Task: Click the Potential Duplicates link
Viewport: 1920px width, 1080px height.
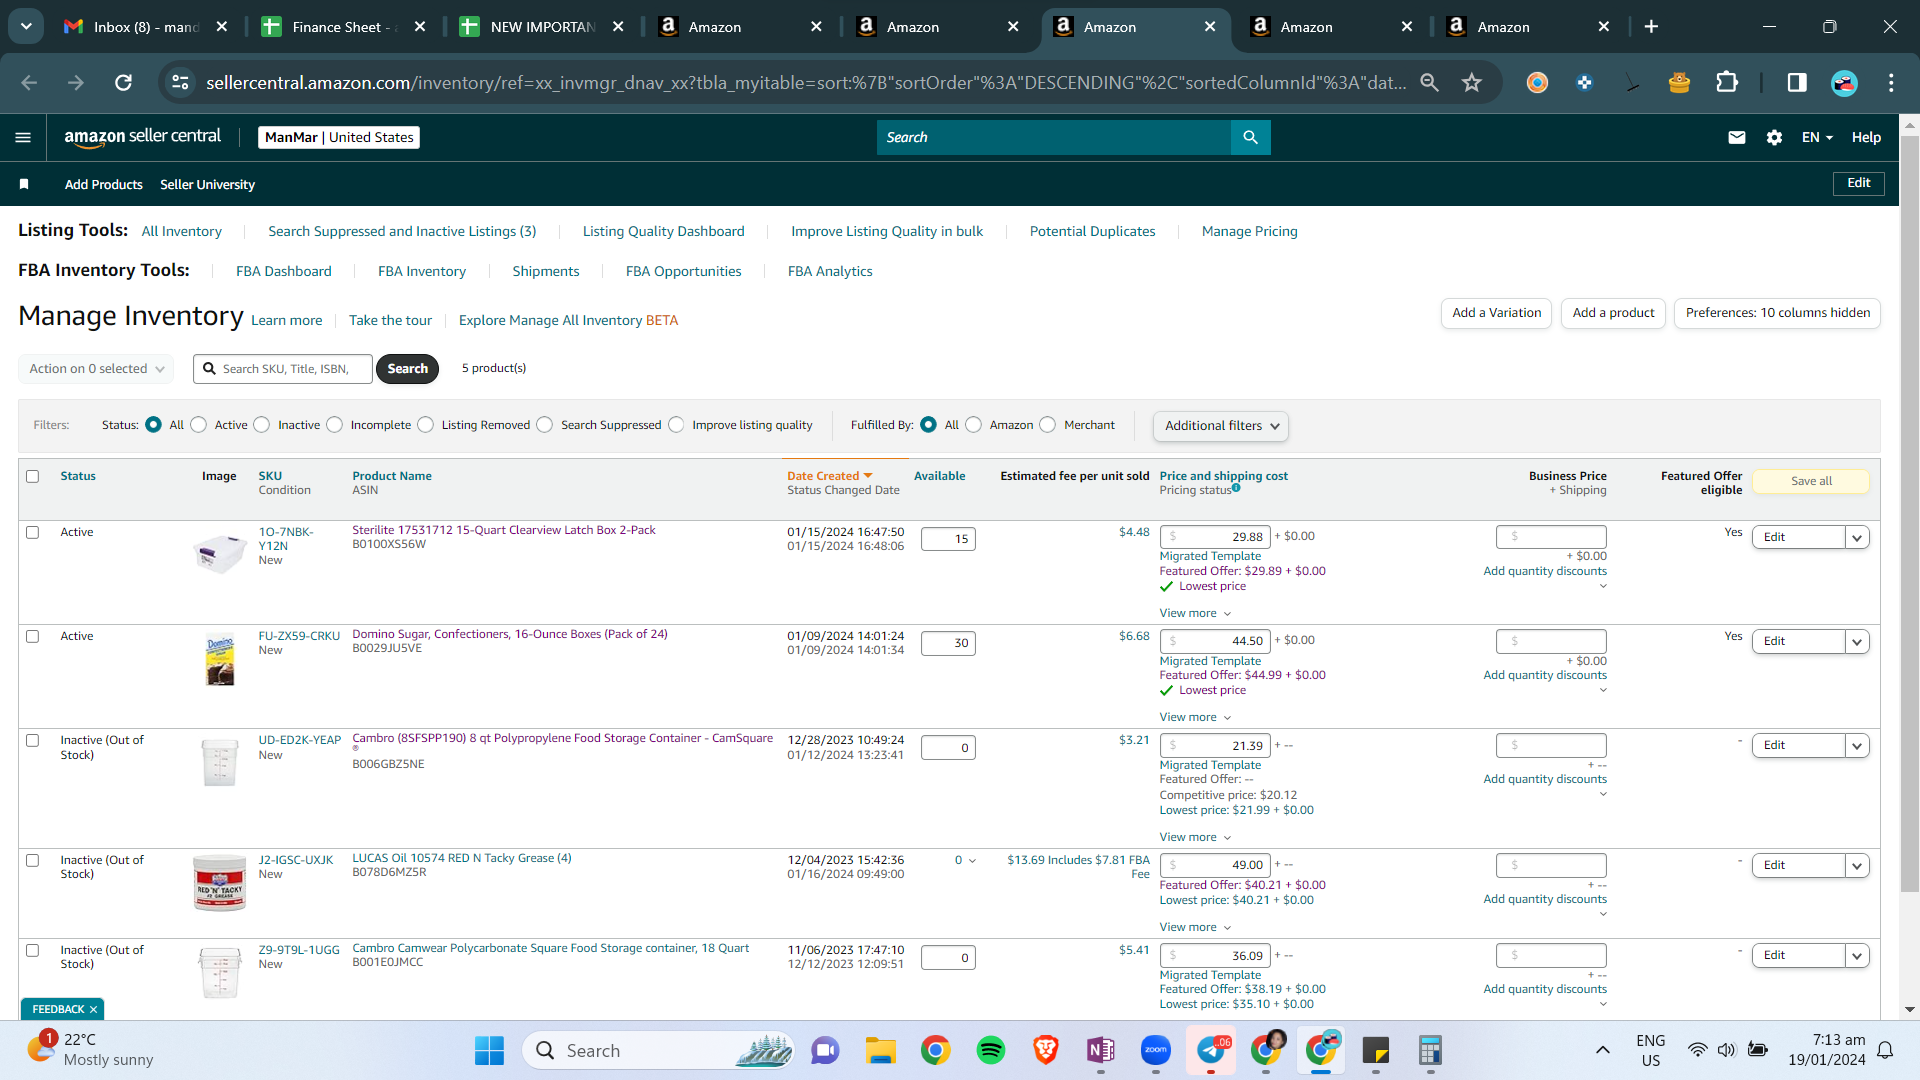Action: click(1092, 231)
